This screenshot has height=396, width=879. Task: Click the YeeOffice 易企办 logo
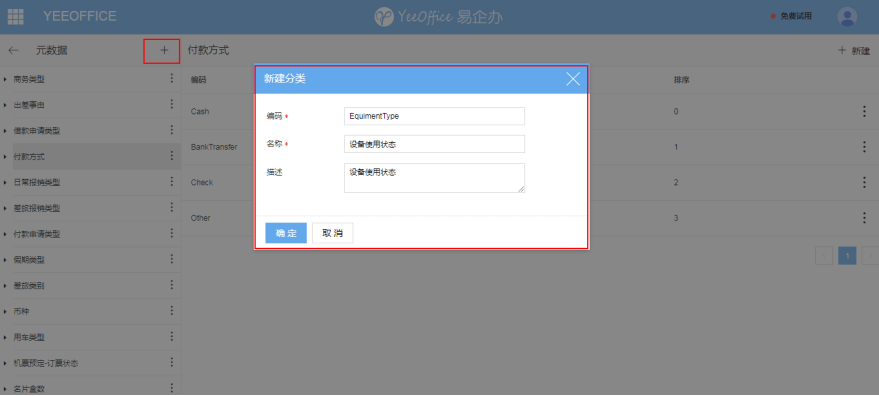438,17
